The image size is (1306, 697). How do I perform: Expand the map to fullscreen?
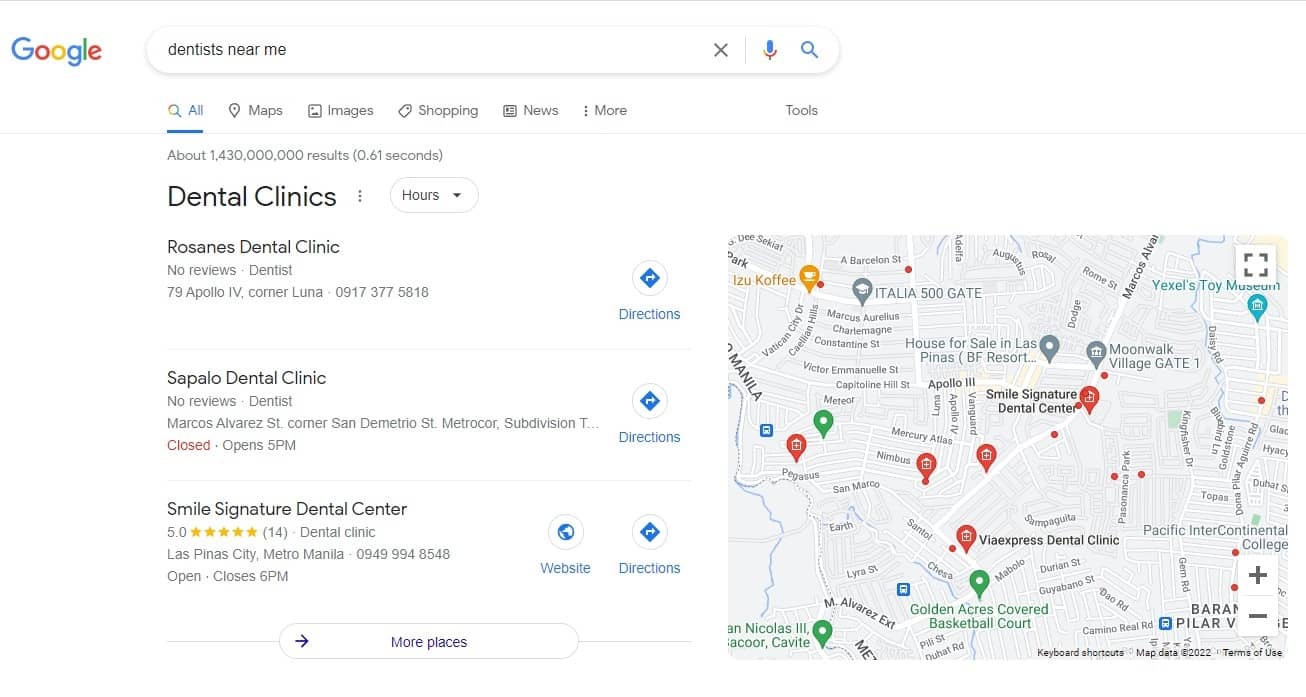pyautogui.click(x=1256, y=265)
